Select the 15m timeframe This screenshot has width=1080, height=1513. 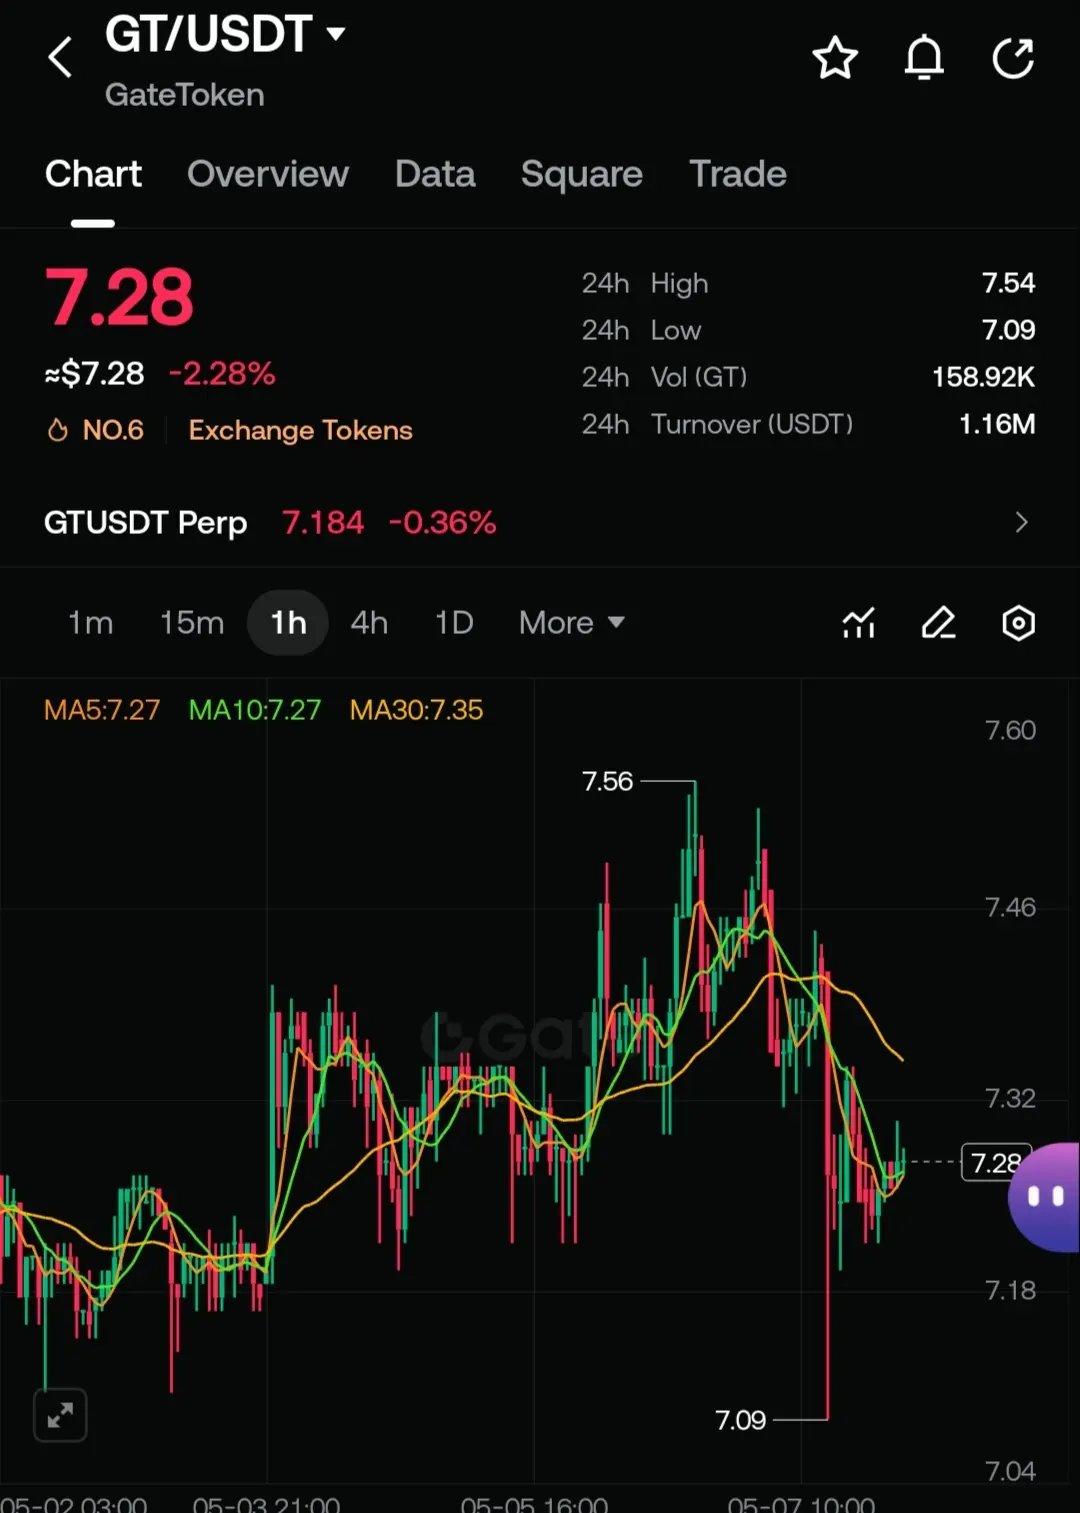192,623
